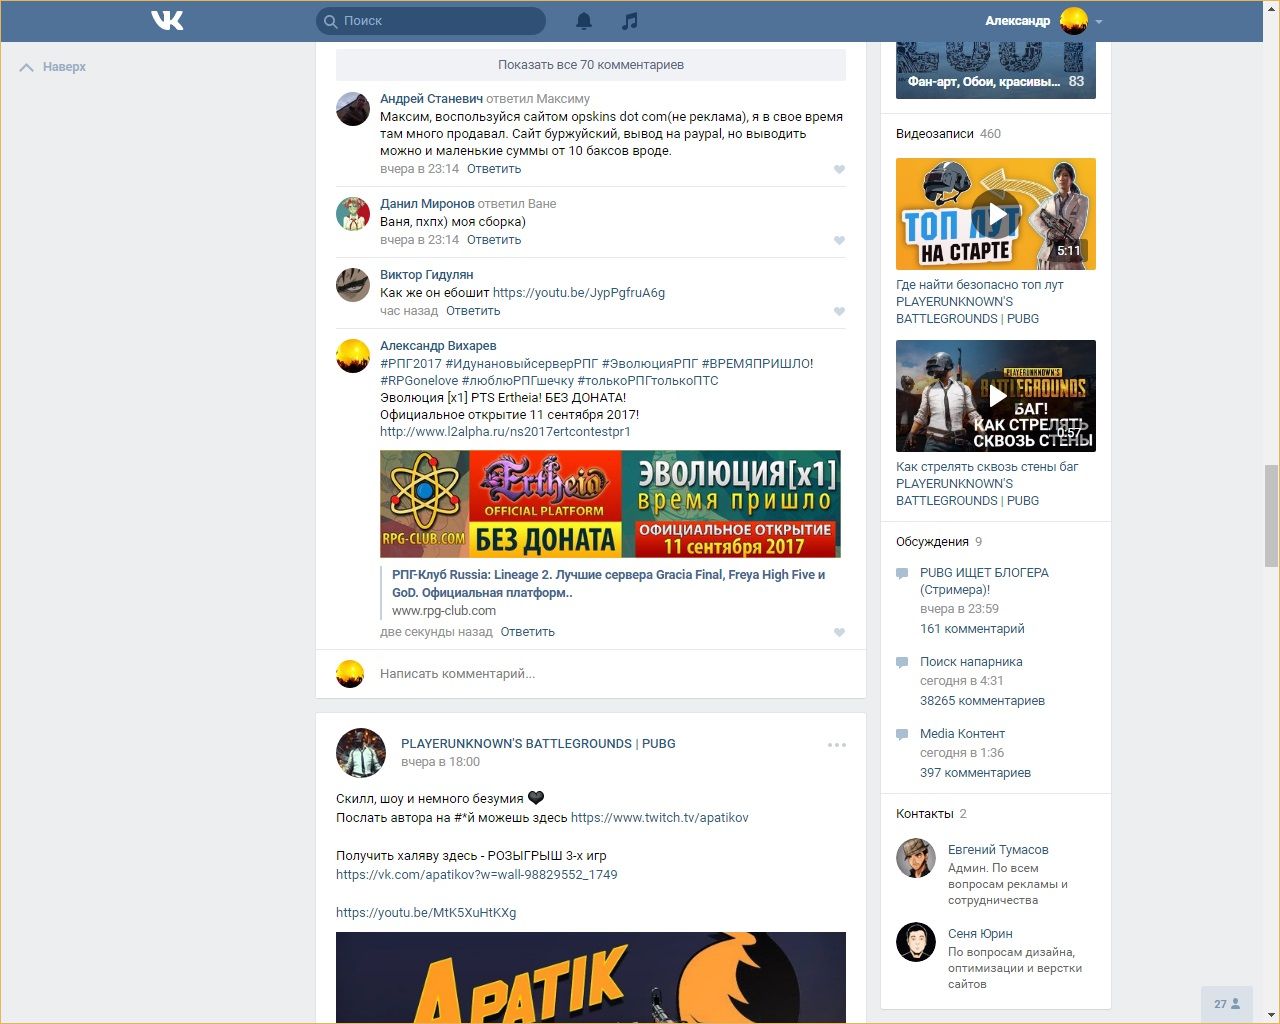The width and height of the screenshot is (1280, 1024).
Task: Open the notifications bell icon
Action: [x=584, y=20]
